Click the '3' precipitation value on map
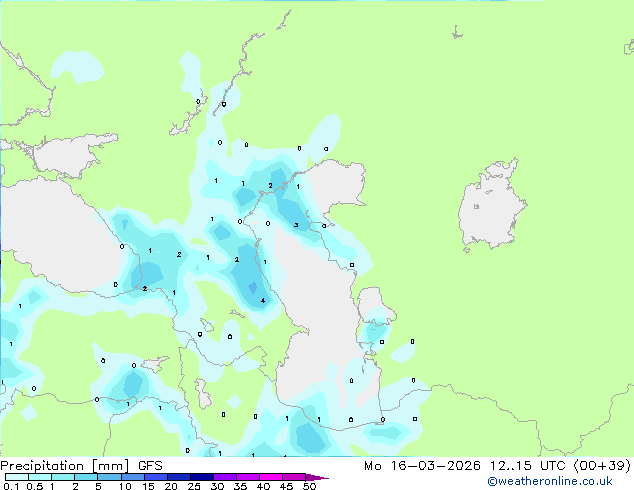634x490 pixels. tap(296, 225)
